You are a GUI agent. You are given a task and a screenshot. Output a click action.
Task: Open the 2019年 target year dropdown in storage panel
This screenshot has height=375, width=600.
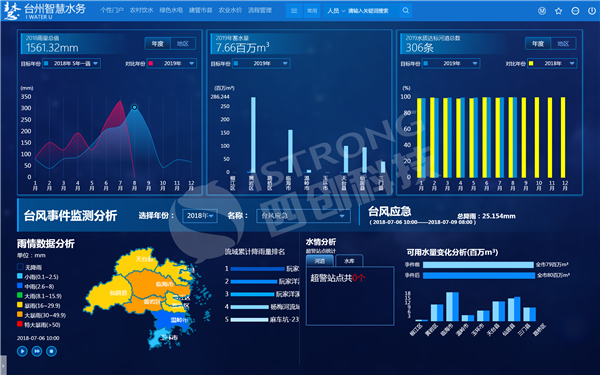click(x=261, y=64)
